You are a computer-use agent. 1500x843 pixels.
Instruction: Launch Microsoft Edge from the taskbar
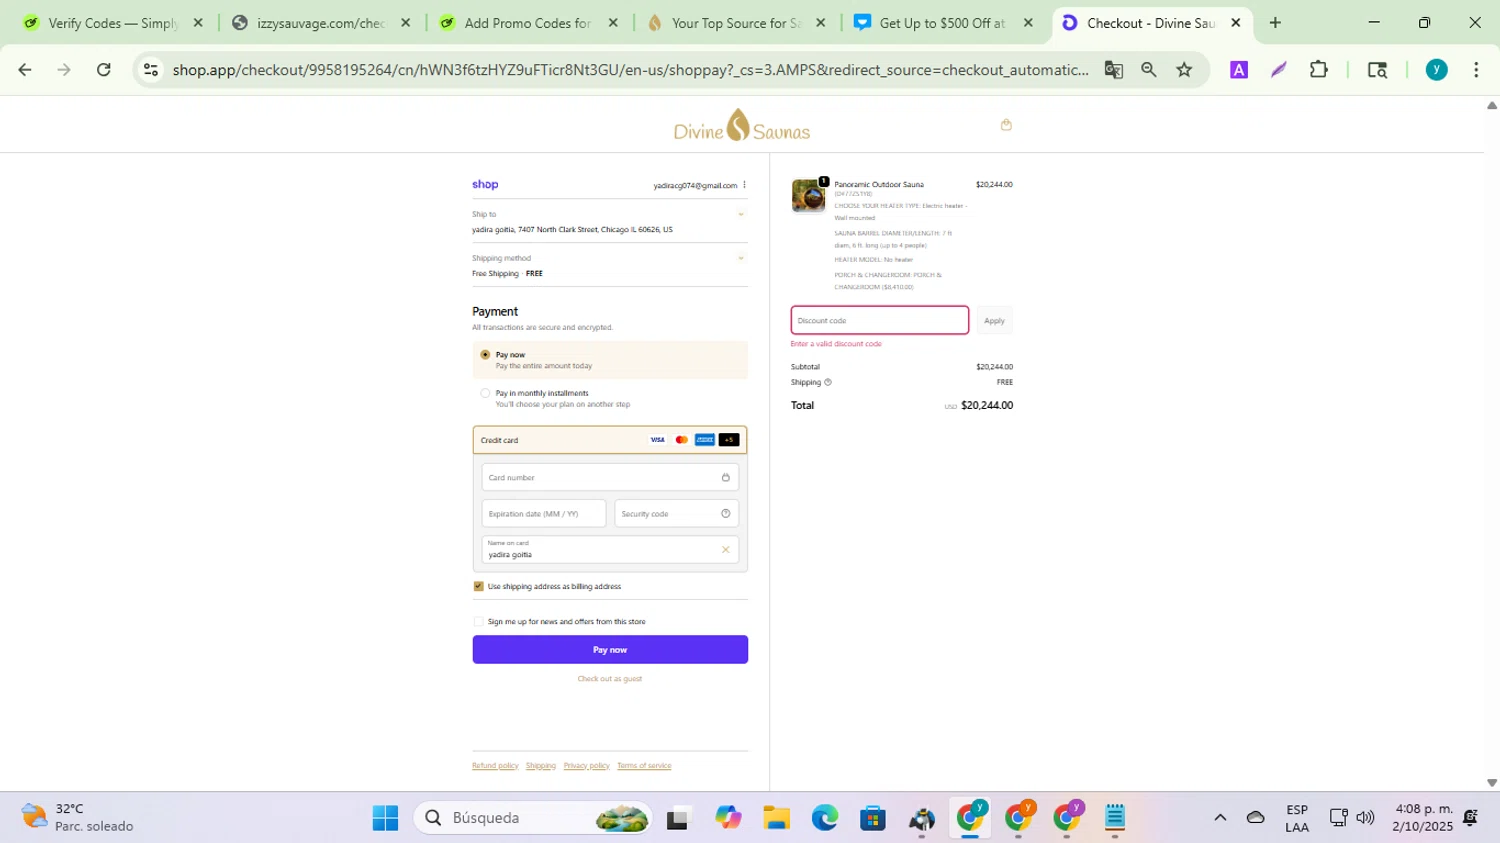[825, 818]
